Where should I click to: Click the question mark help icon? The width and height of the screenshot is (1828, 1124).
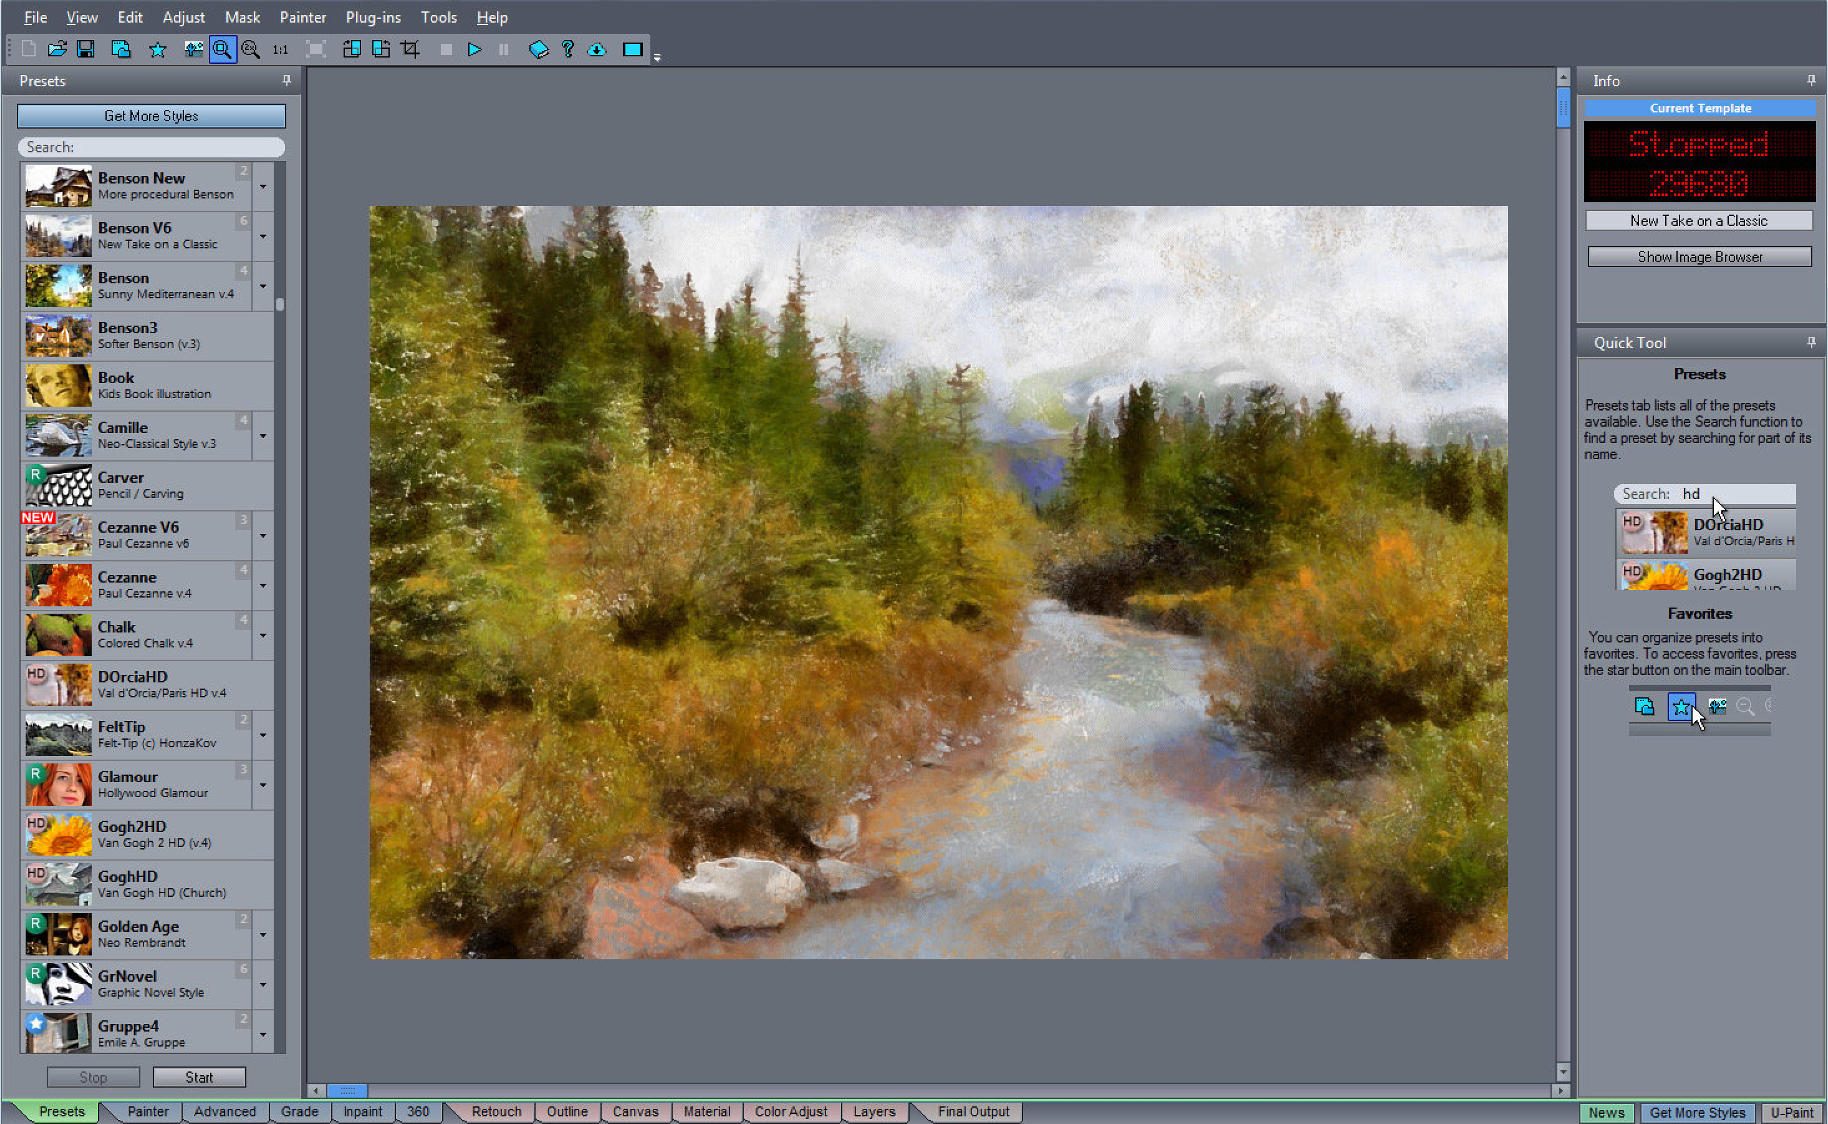(567, 49)
